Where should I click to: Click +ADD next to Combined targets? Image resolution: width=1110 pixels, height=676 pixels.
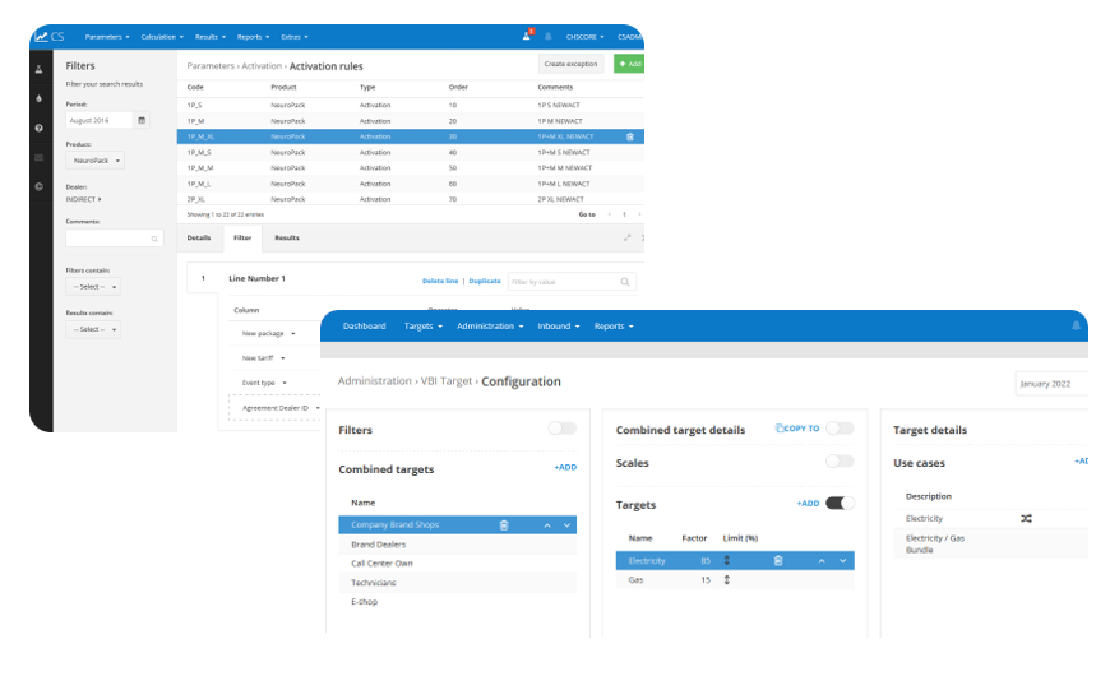(x=565, y=467)
